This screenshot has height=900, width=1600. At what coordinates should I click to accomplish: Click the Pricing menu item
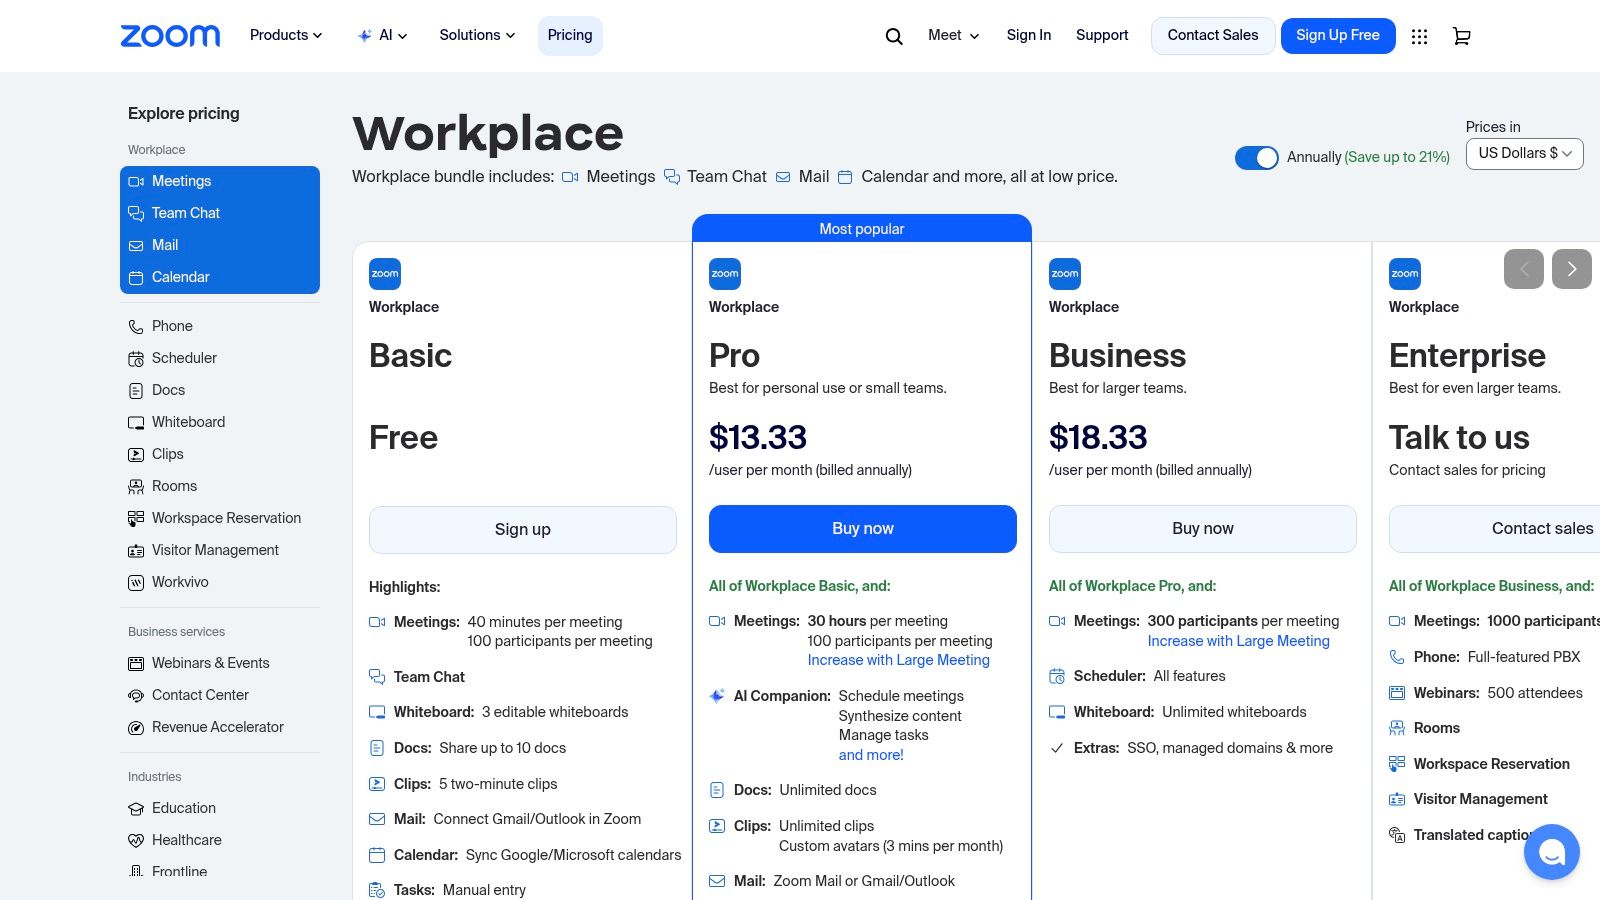coord(569,35)
